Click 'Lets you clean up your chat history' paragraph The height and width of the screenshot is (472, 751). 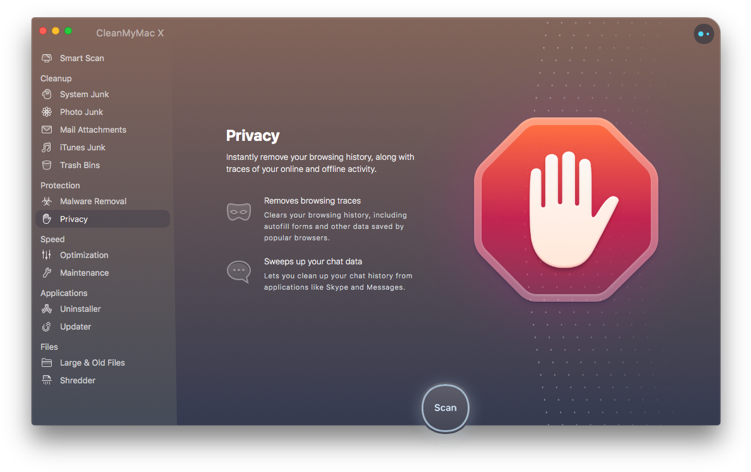(338, 281)
